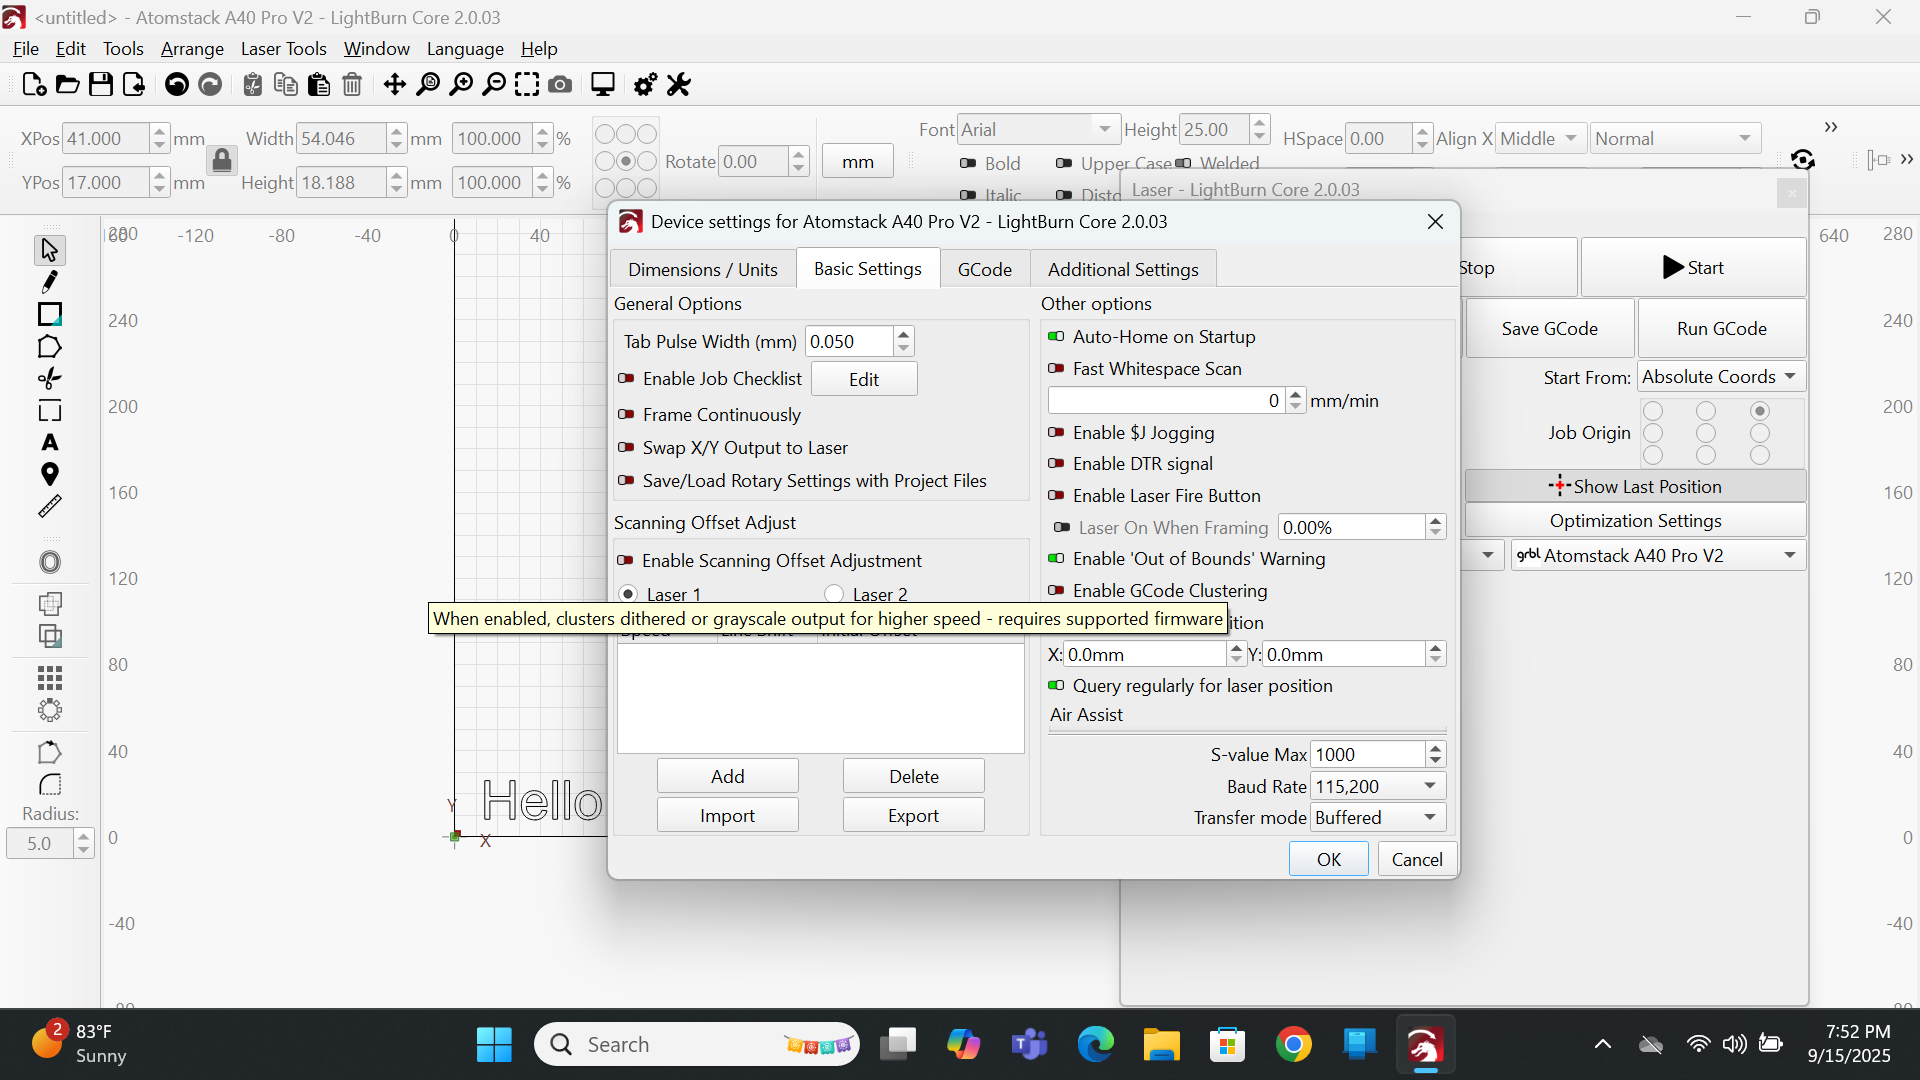The image size is (1920, 1080).
Task: Click the Zoom to page icon
Action: click(428, 85)
